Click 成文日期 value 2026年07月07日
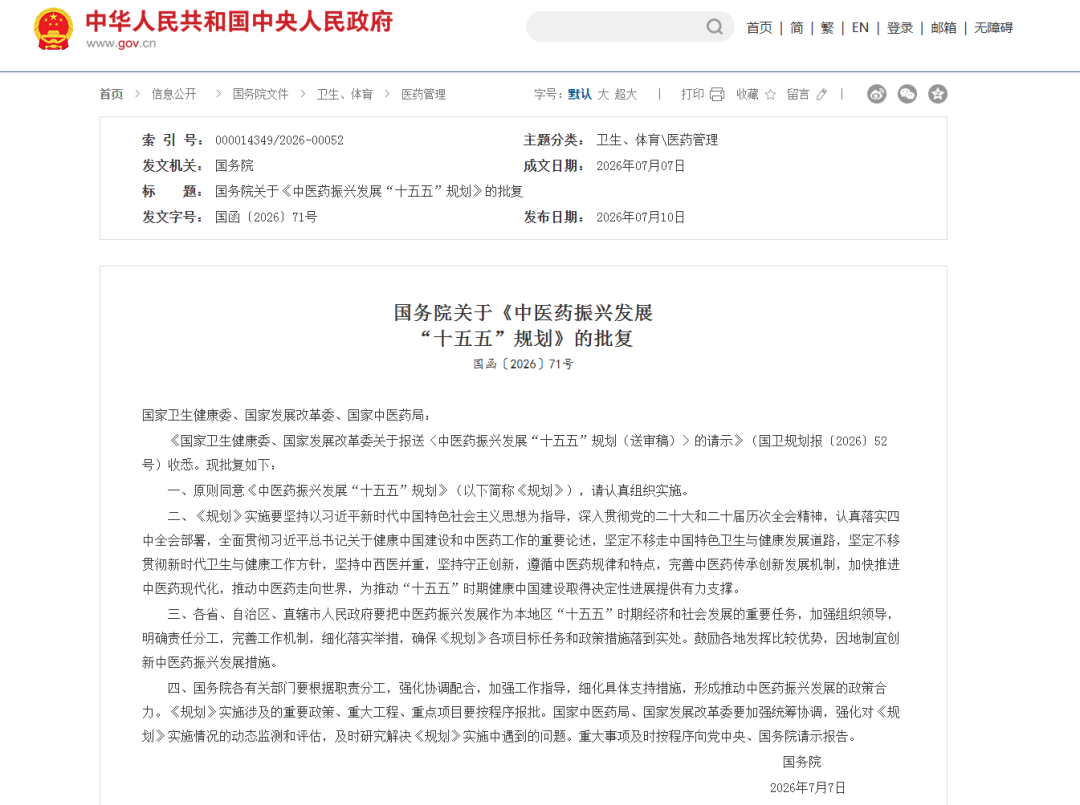 click(640, 166)
